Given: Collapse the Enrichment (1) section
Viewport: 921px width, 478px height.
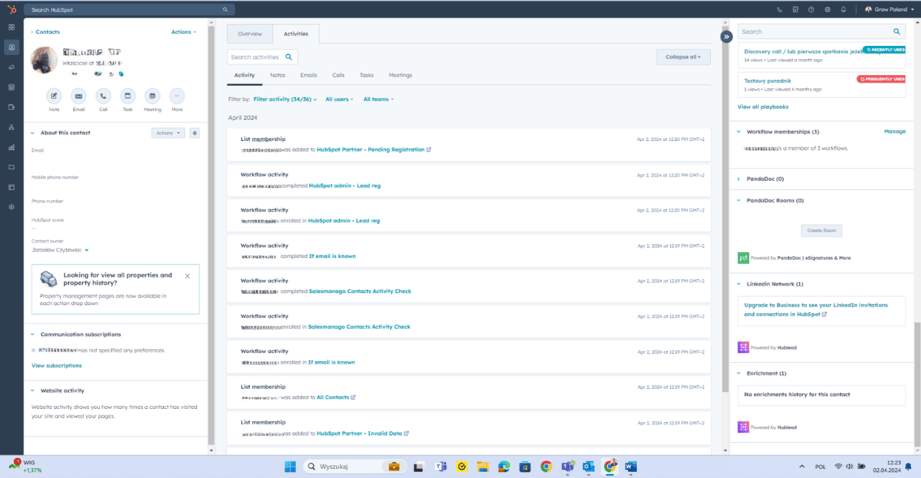Looking at the screenshot, I should [x=739, y=373].
